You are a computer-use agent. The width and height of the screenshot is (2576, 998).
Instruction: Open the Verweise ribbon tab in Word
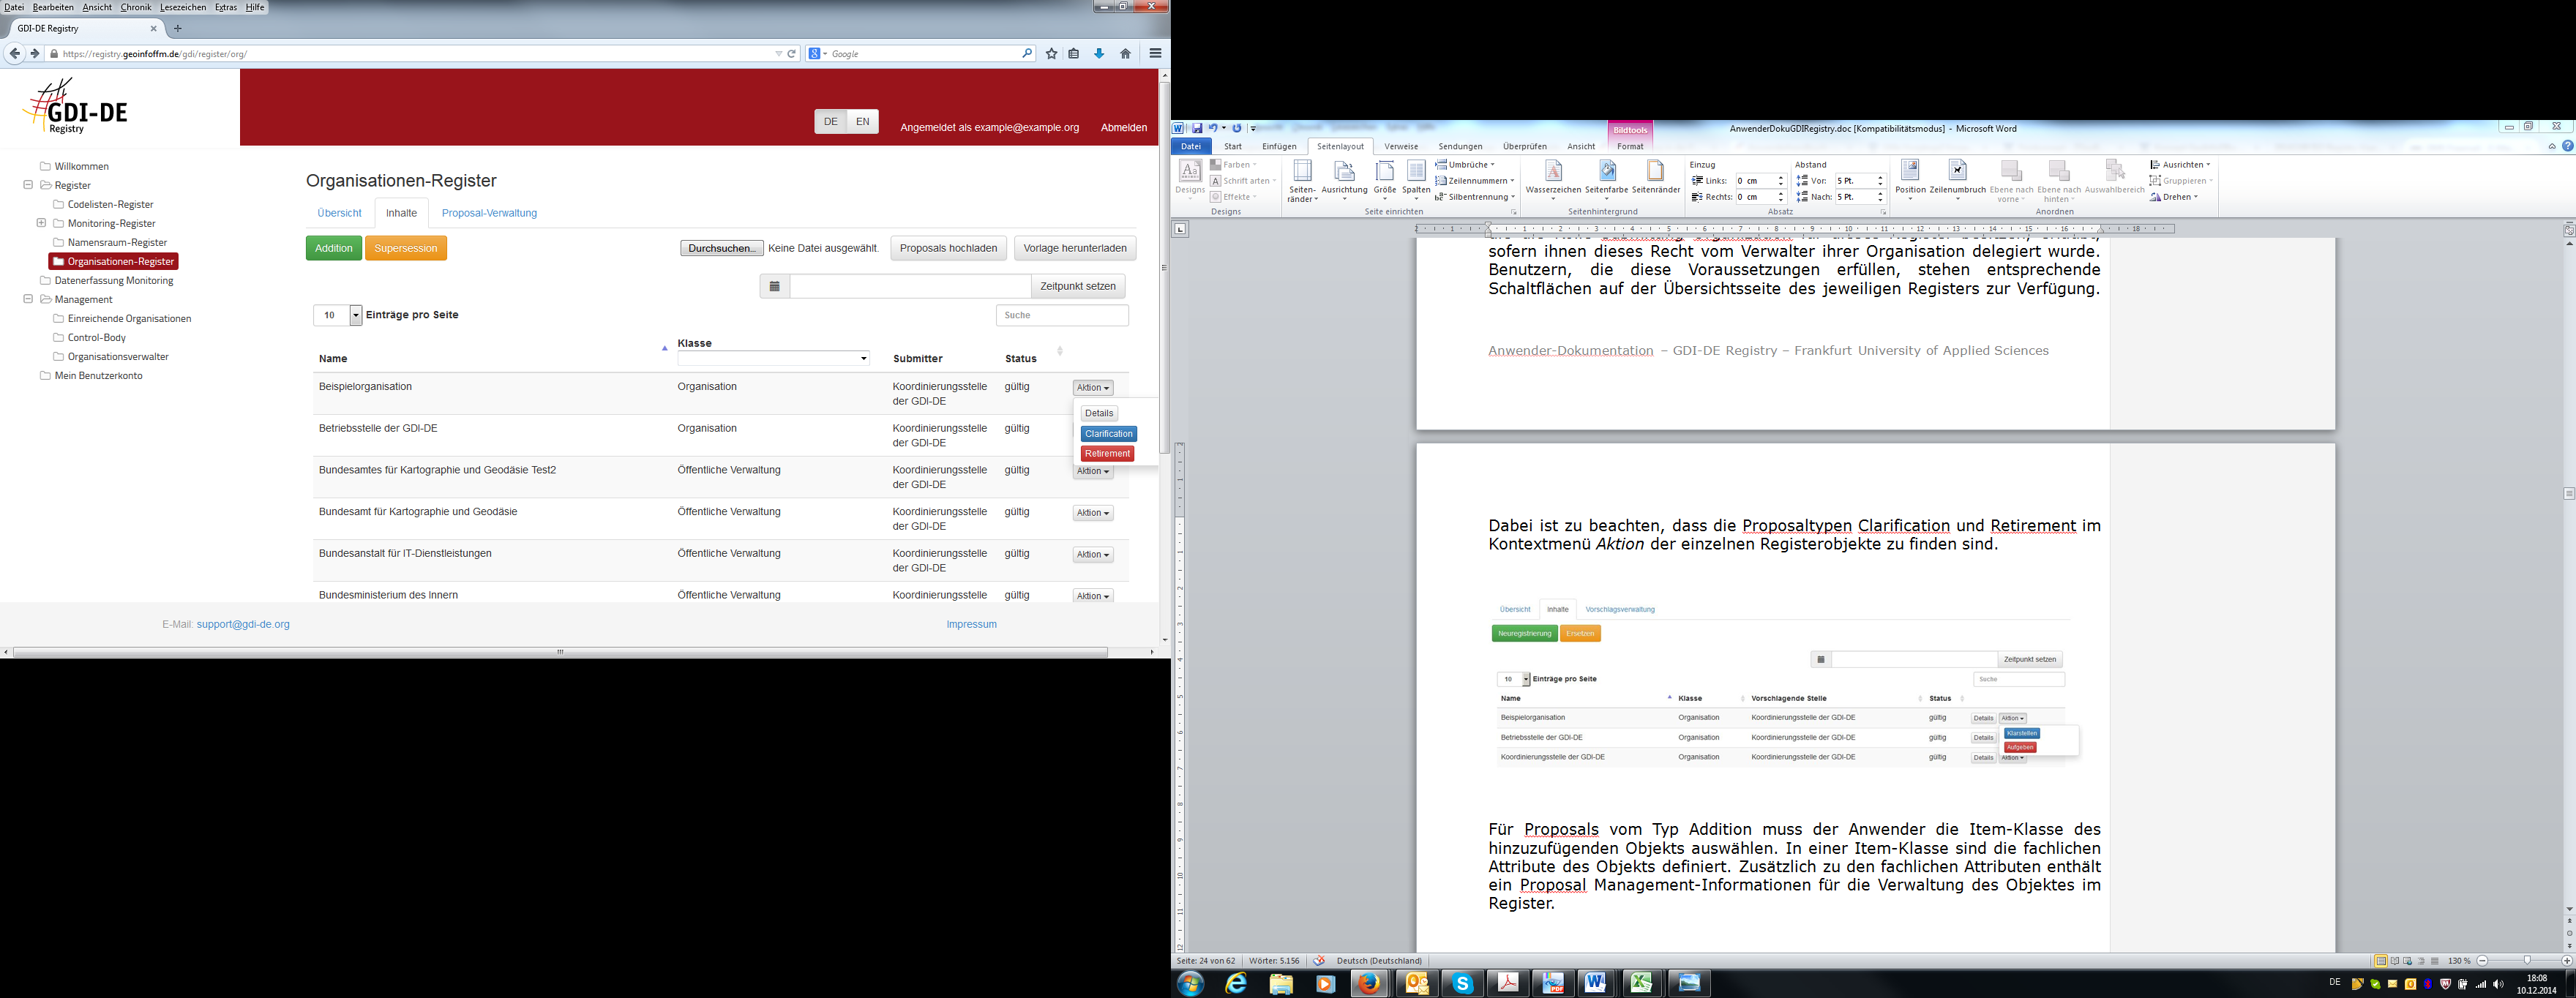(x=1400, y=146)
